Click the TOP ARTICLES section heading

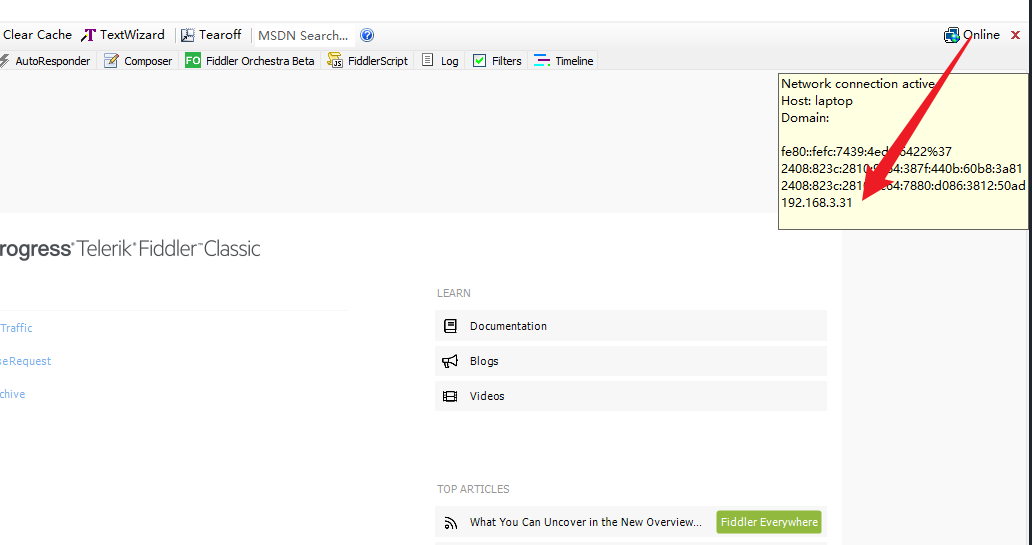(473, 489)
